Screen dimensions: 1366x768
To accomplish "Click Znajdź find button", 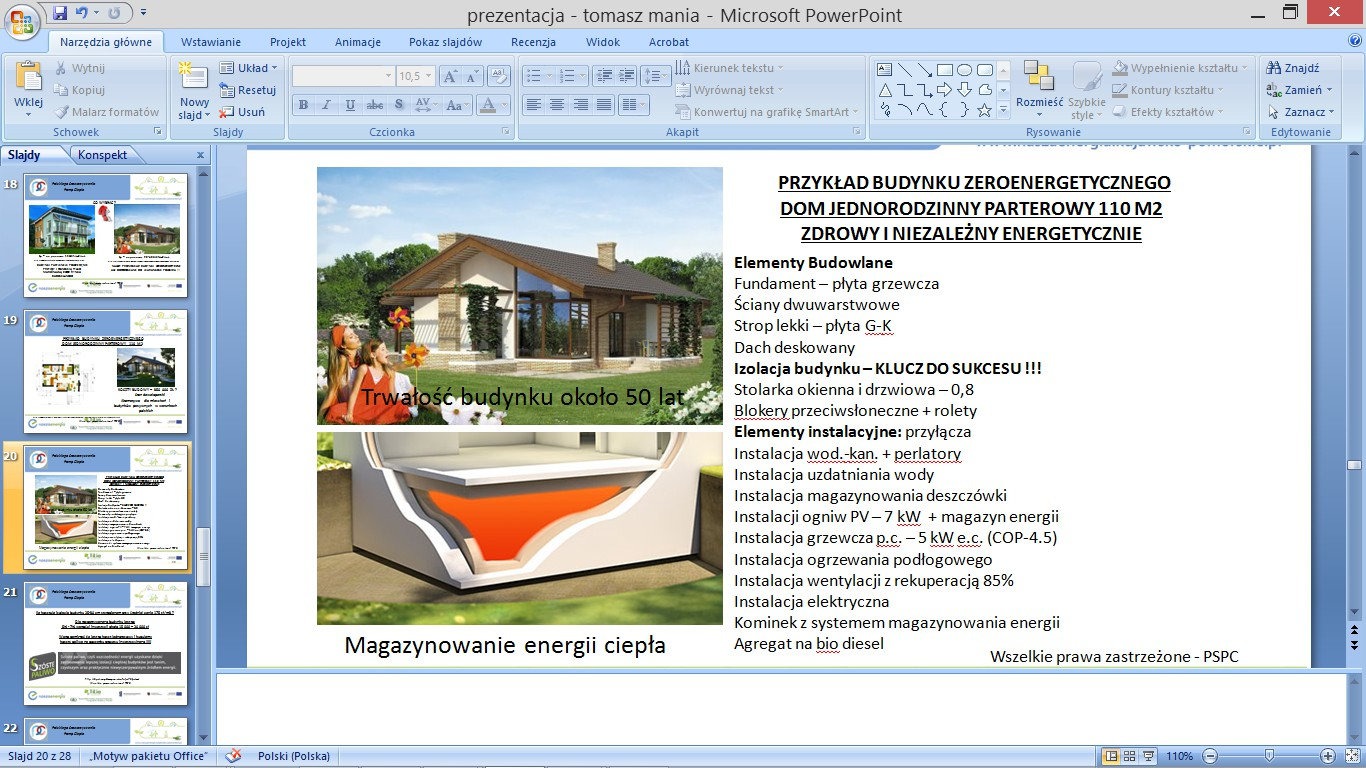I will coord(1293,68).
